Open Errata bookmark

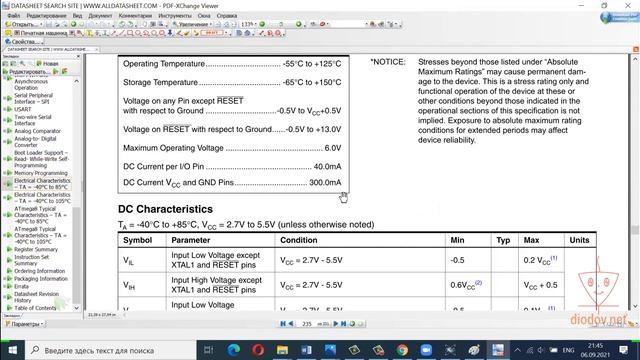(21, 287)
